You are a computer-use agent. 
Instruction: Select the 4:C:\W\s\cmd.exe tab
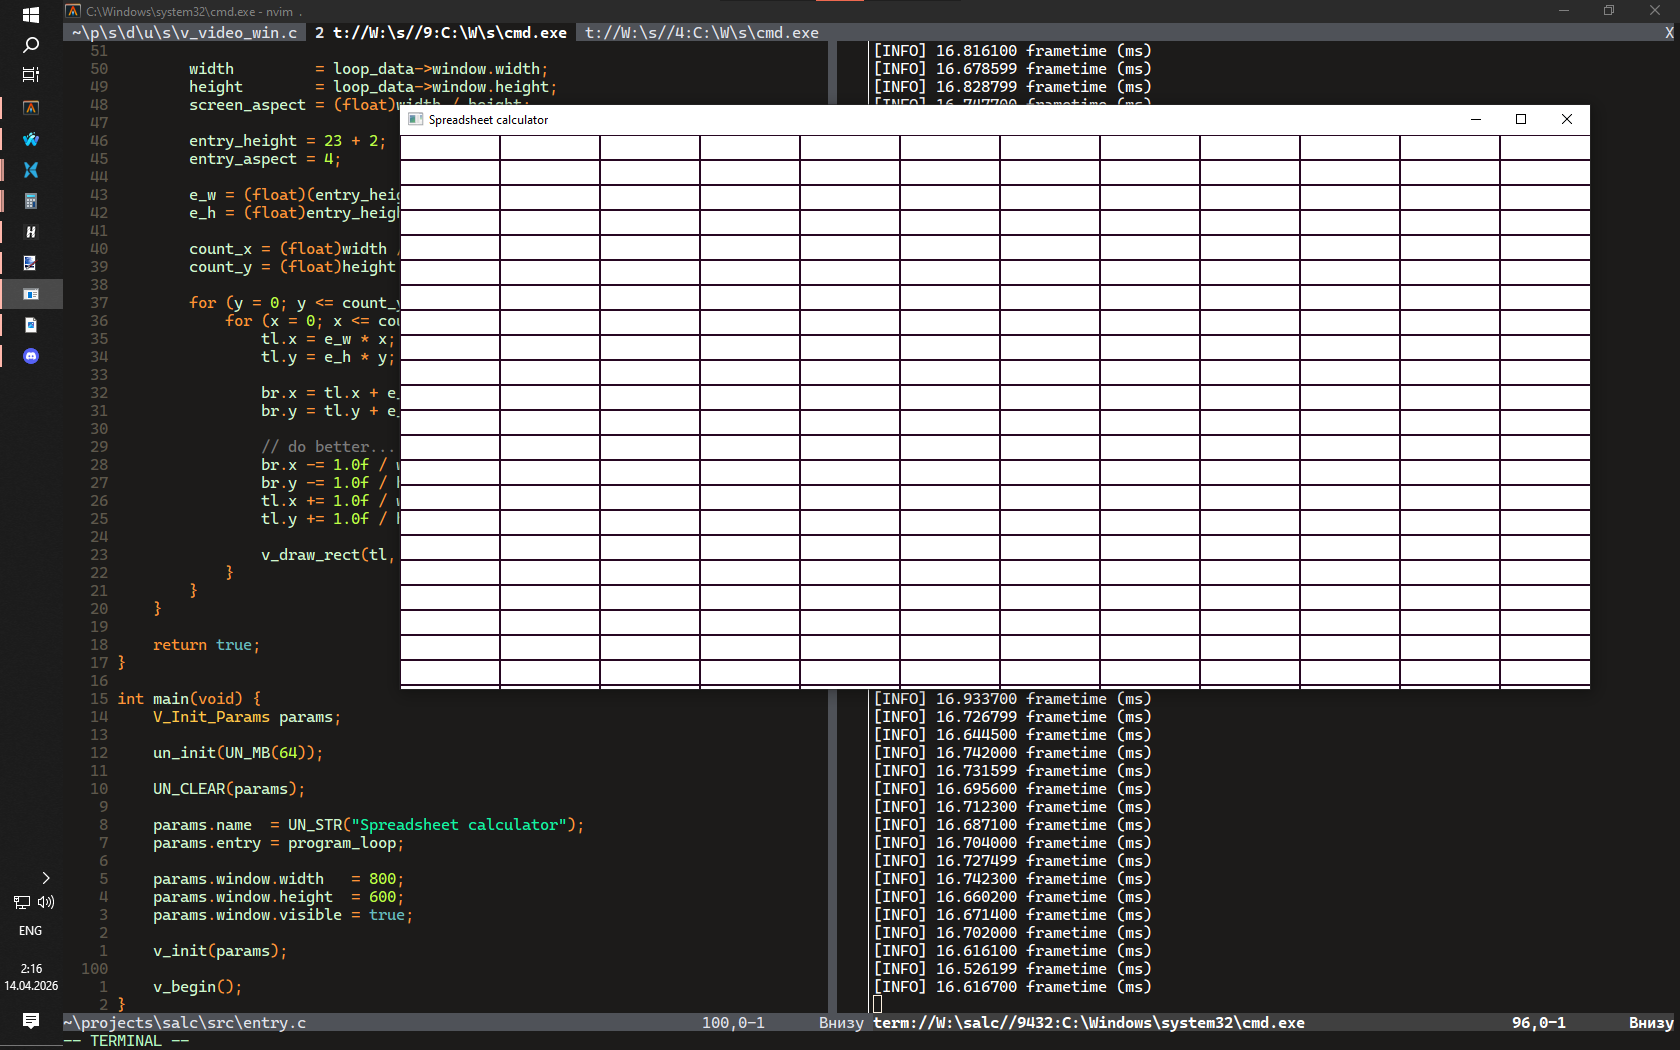coord(701,33)
